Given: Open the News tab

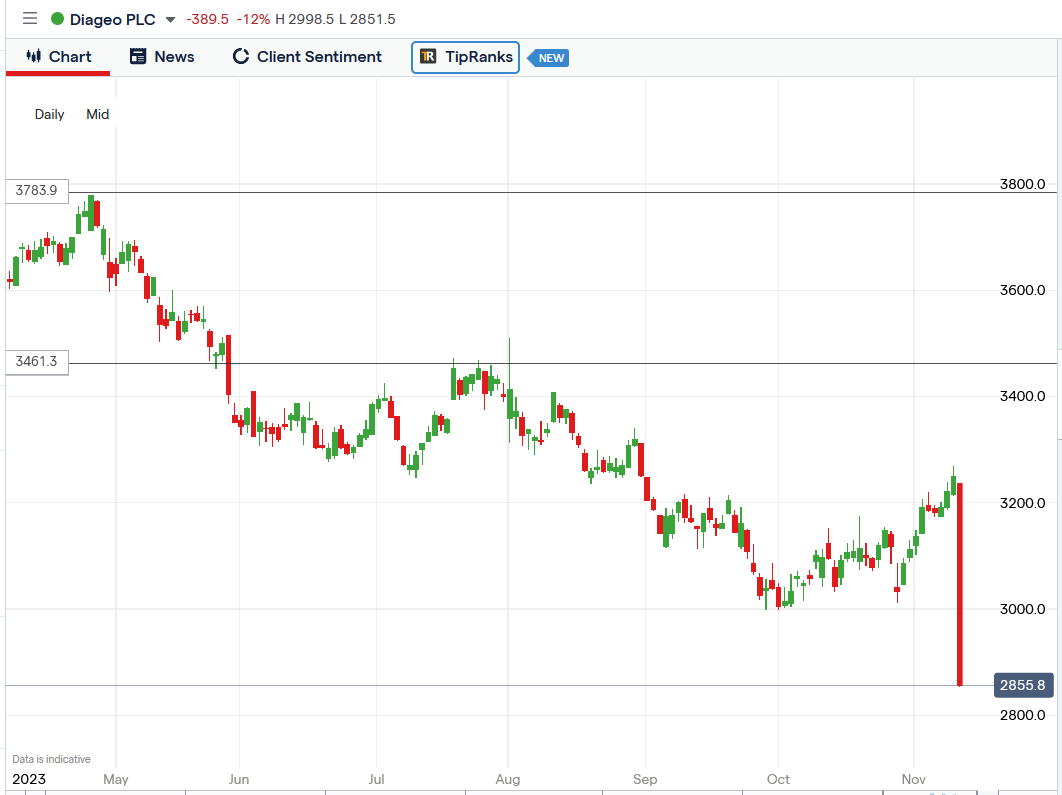Looking at the screenshot, I should click(x=162, y=57).
